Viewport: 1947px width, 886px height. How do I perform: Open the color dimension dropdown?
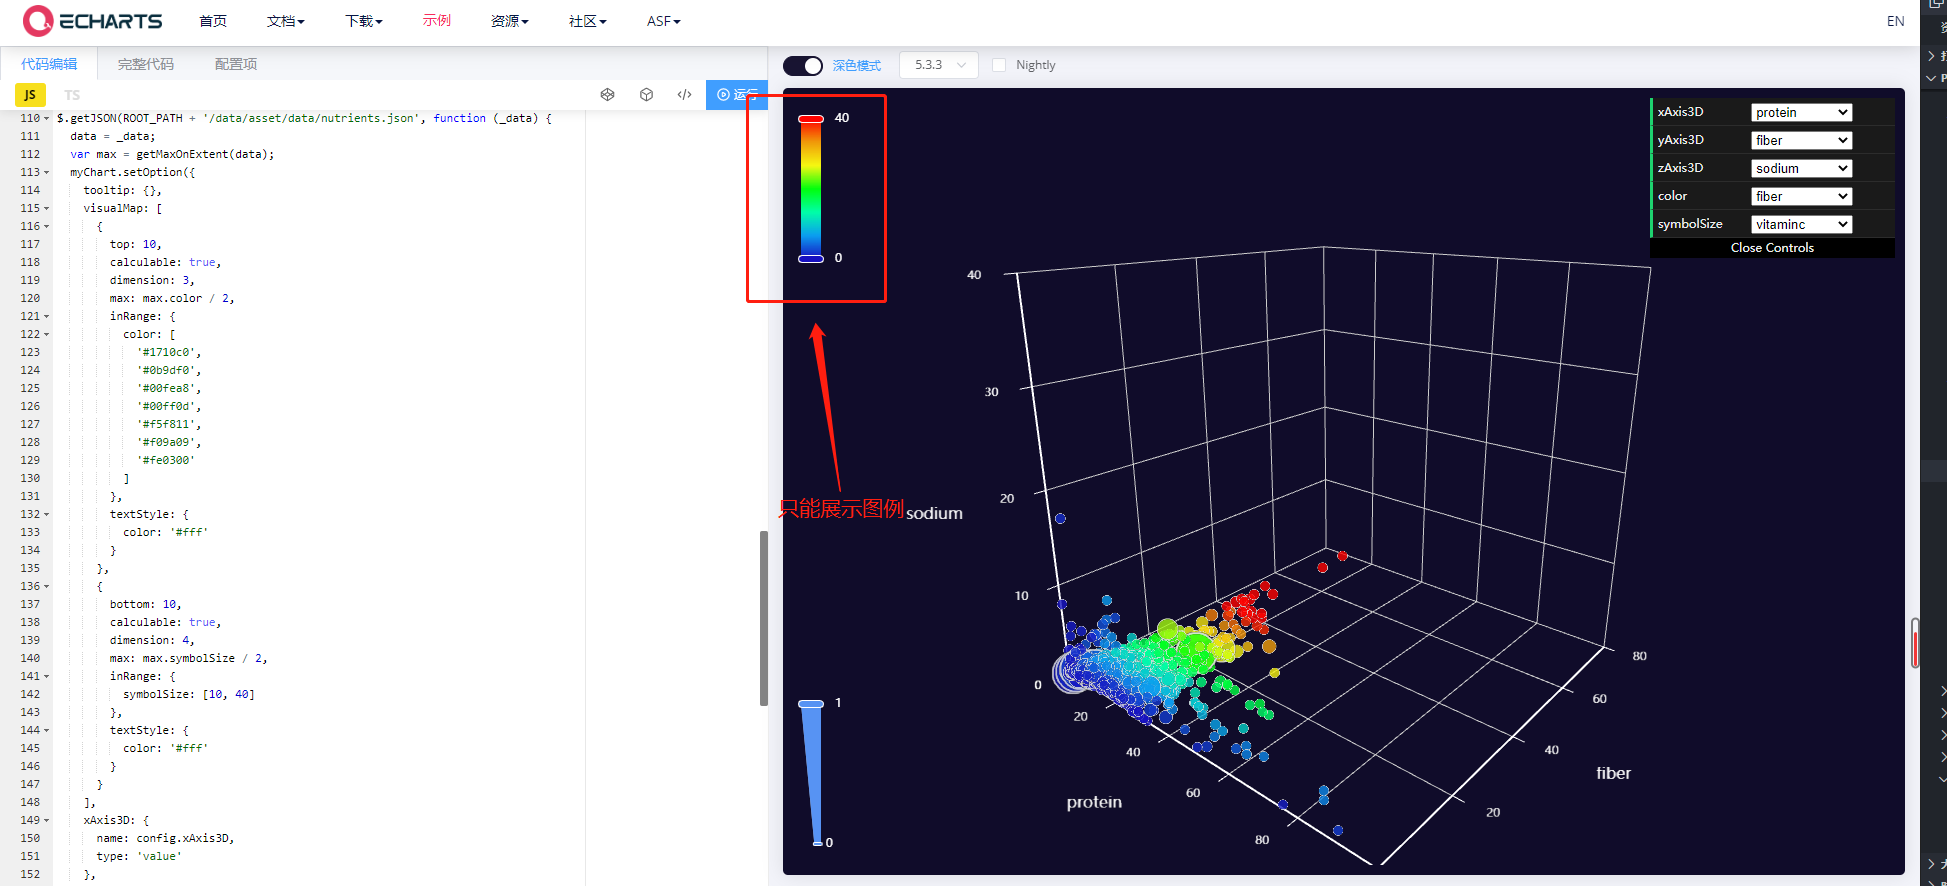coord(1801,197)
